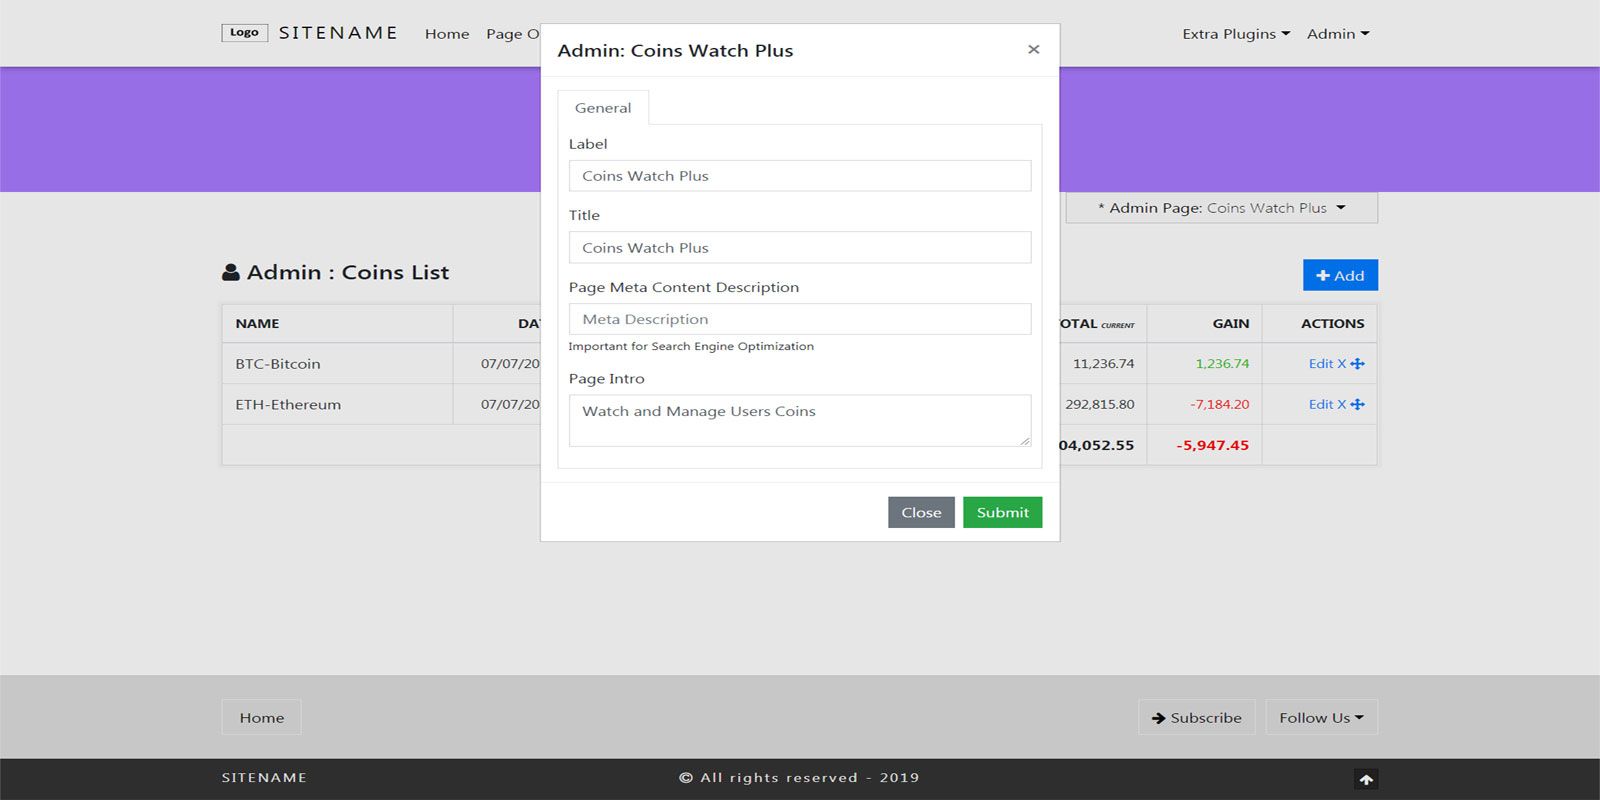Delete the ETH-Ethereum row with X
Screen dimensions: 1600x800
click(x=1342, y=405)
